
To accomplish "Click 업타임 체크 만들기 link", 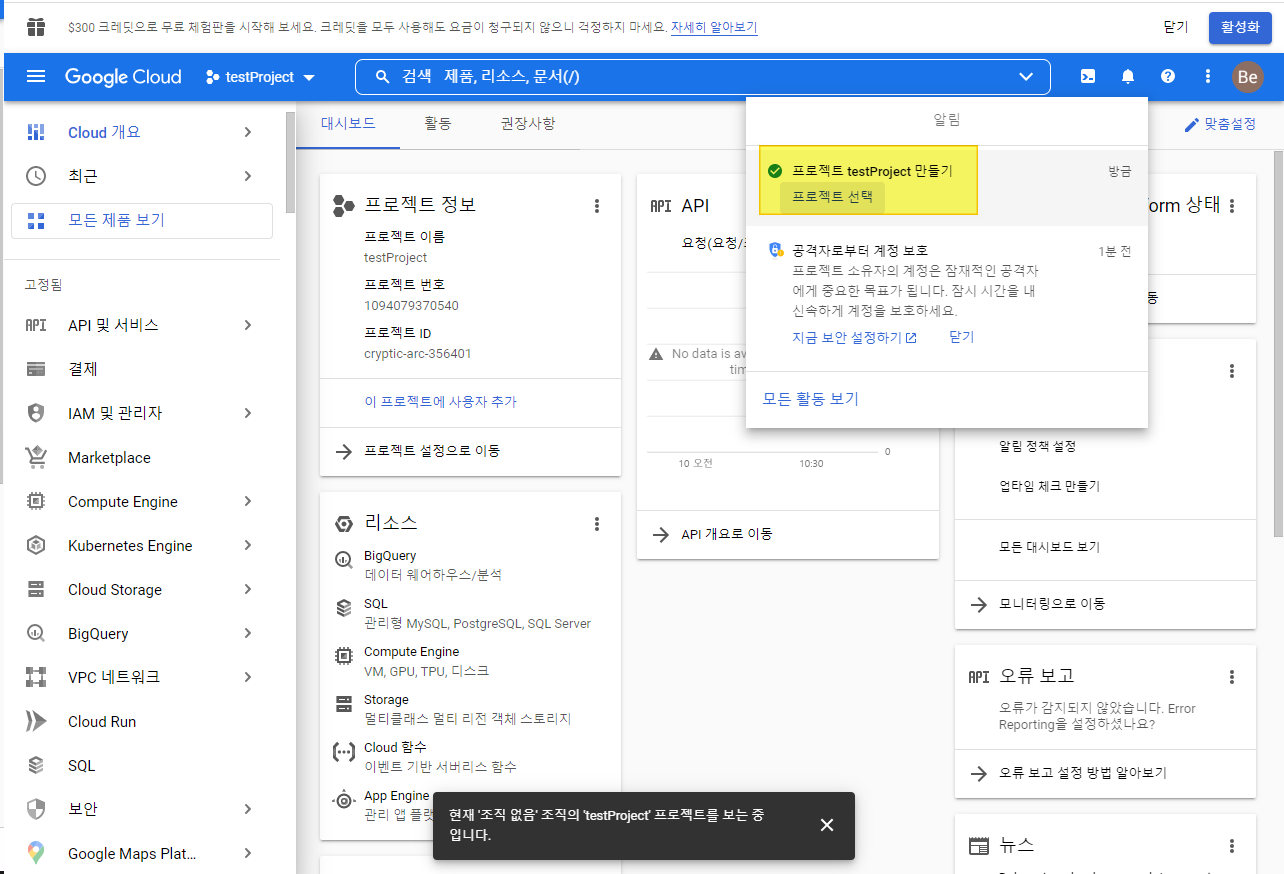I will tap(1049, 487).
